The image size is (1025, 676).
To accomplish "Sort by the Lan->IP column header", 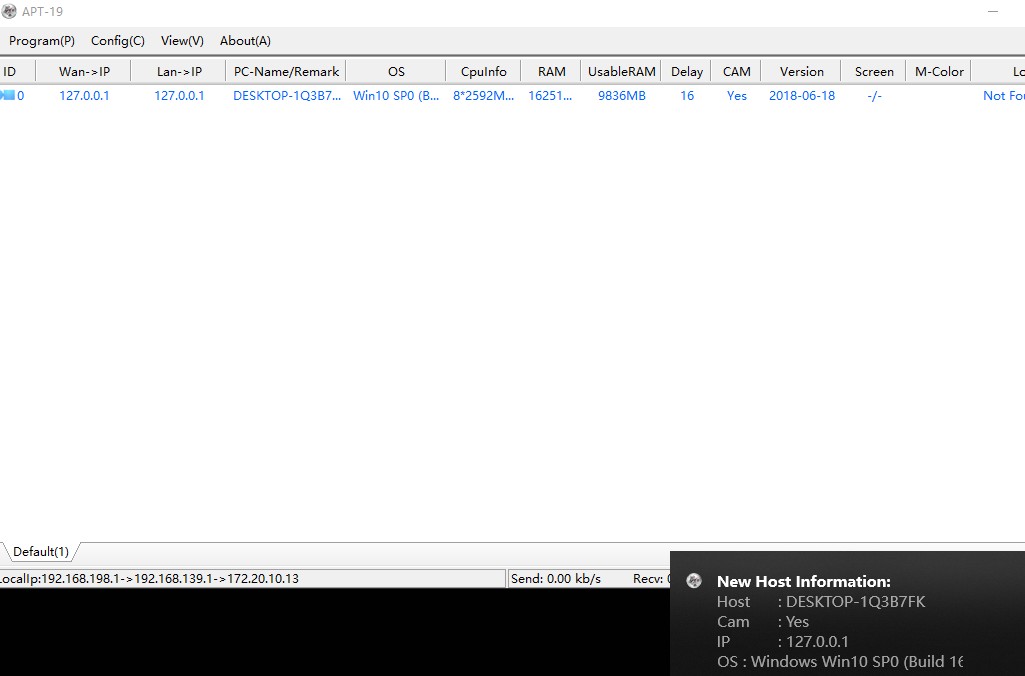I will point(178,71).
